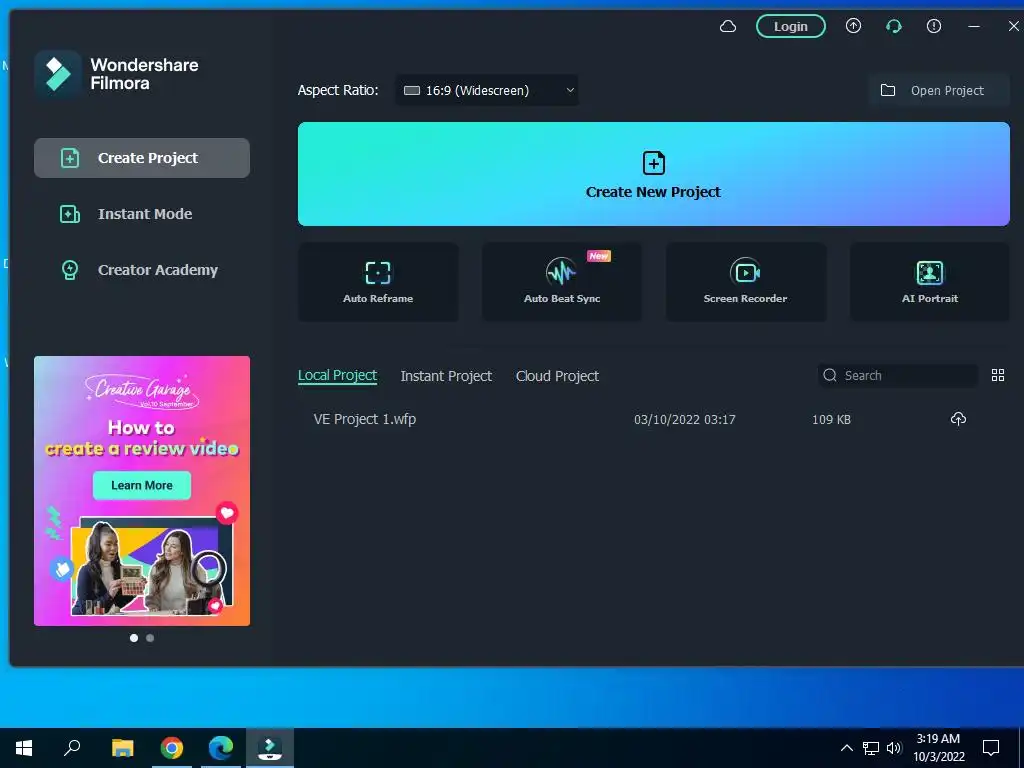Select Create Project in the sidebar
The image size is (1024, 768).
point(142,158)
